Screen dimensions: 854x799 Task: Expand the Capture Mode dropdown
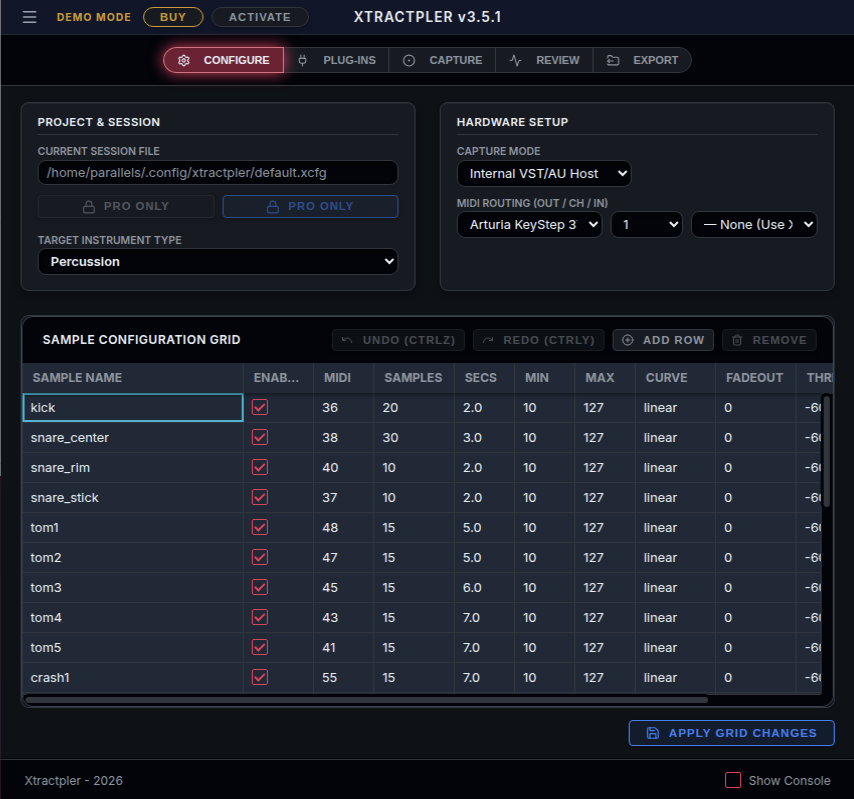click(544, 174)
